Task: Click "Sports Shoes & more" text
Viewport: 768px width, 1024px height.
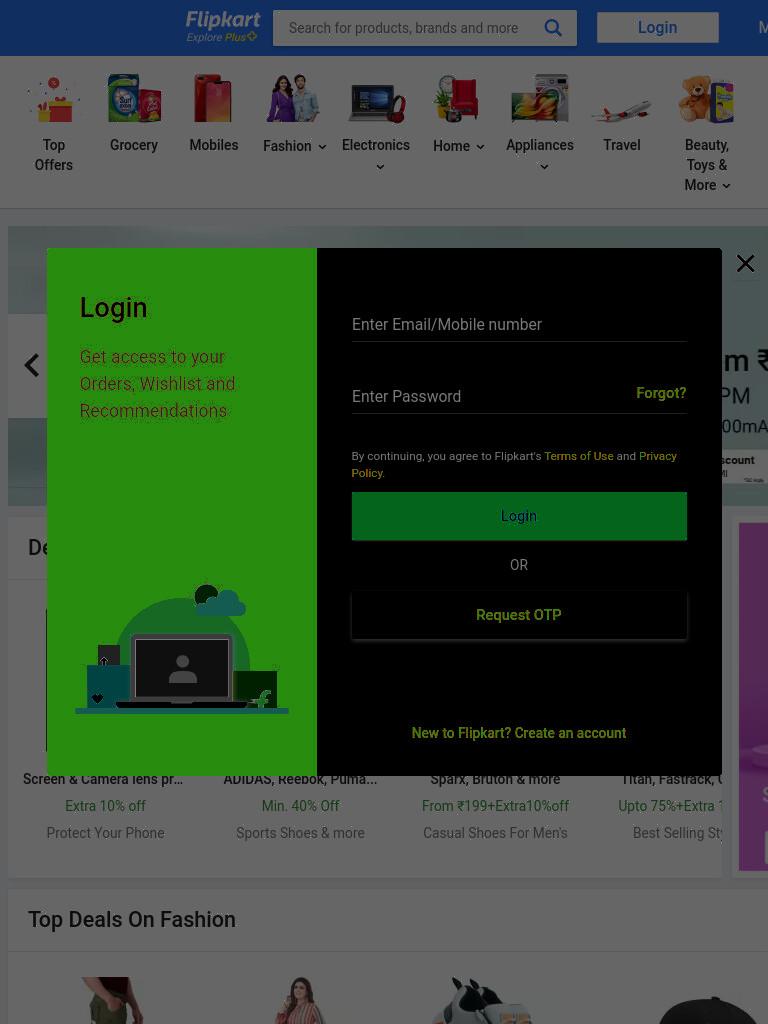Action: point(300,833)
